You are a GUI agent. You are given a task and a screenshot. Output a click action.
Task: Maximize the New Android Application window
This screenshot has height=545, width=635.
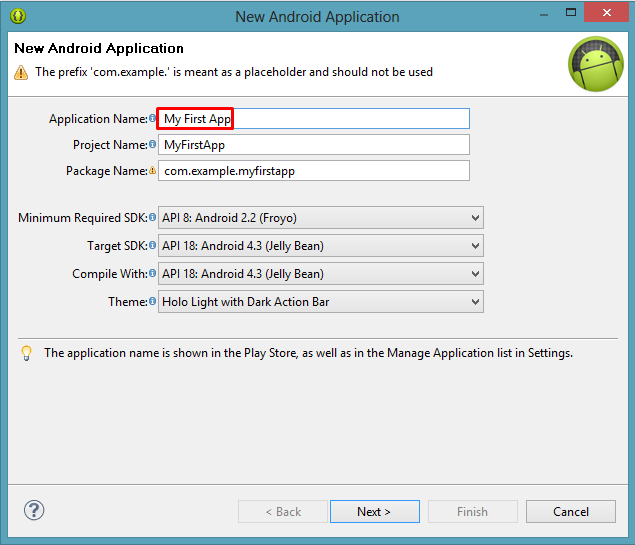571,13
